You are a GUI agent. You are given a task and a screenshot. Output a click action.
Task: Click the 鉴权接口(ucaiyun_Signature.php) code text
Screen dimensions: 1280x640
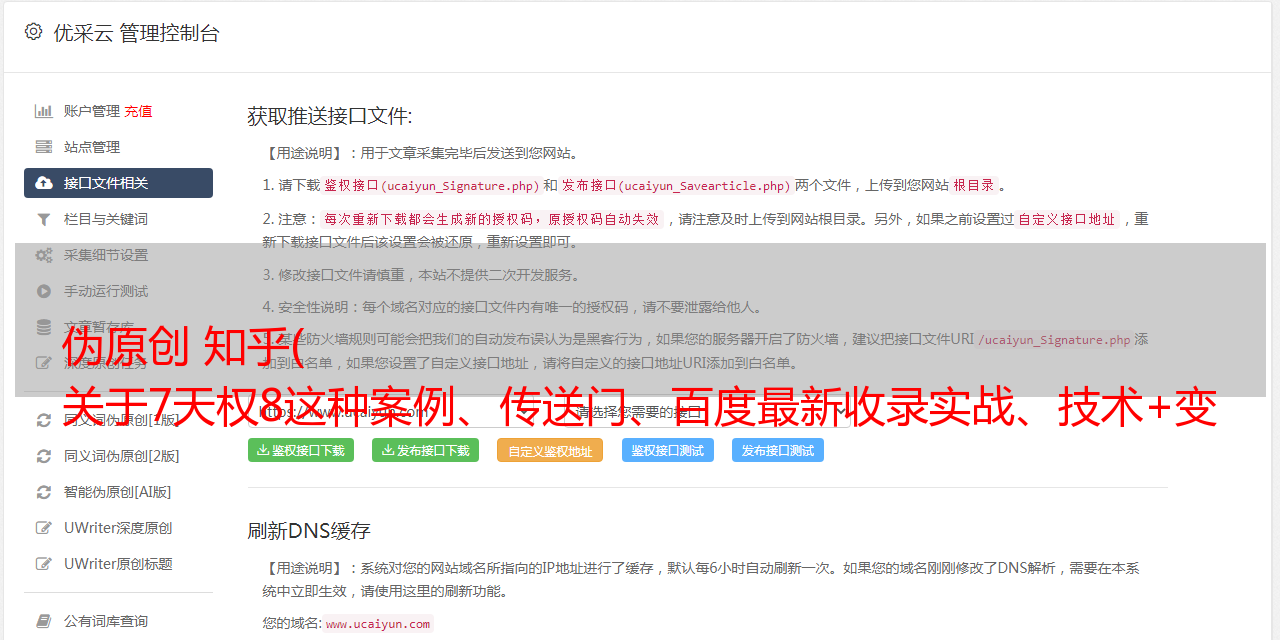(432, 185)
